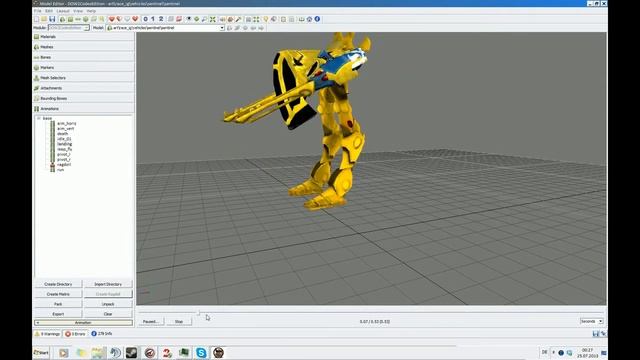Click the open folder toolbar icon

click(x=44, y=19)
